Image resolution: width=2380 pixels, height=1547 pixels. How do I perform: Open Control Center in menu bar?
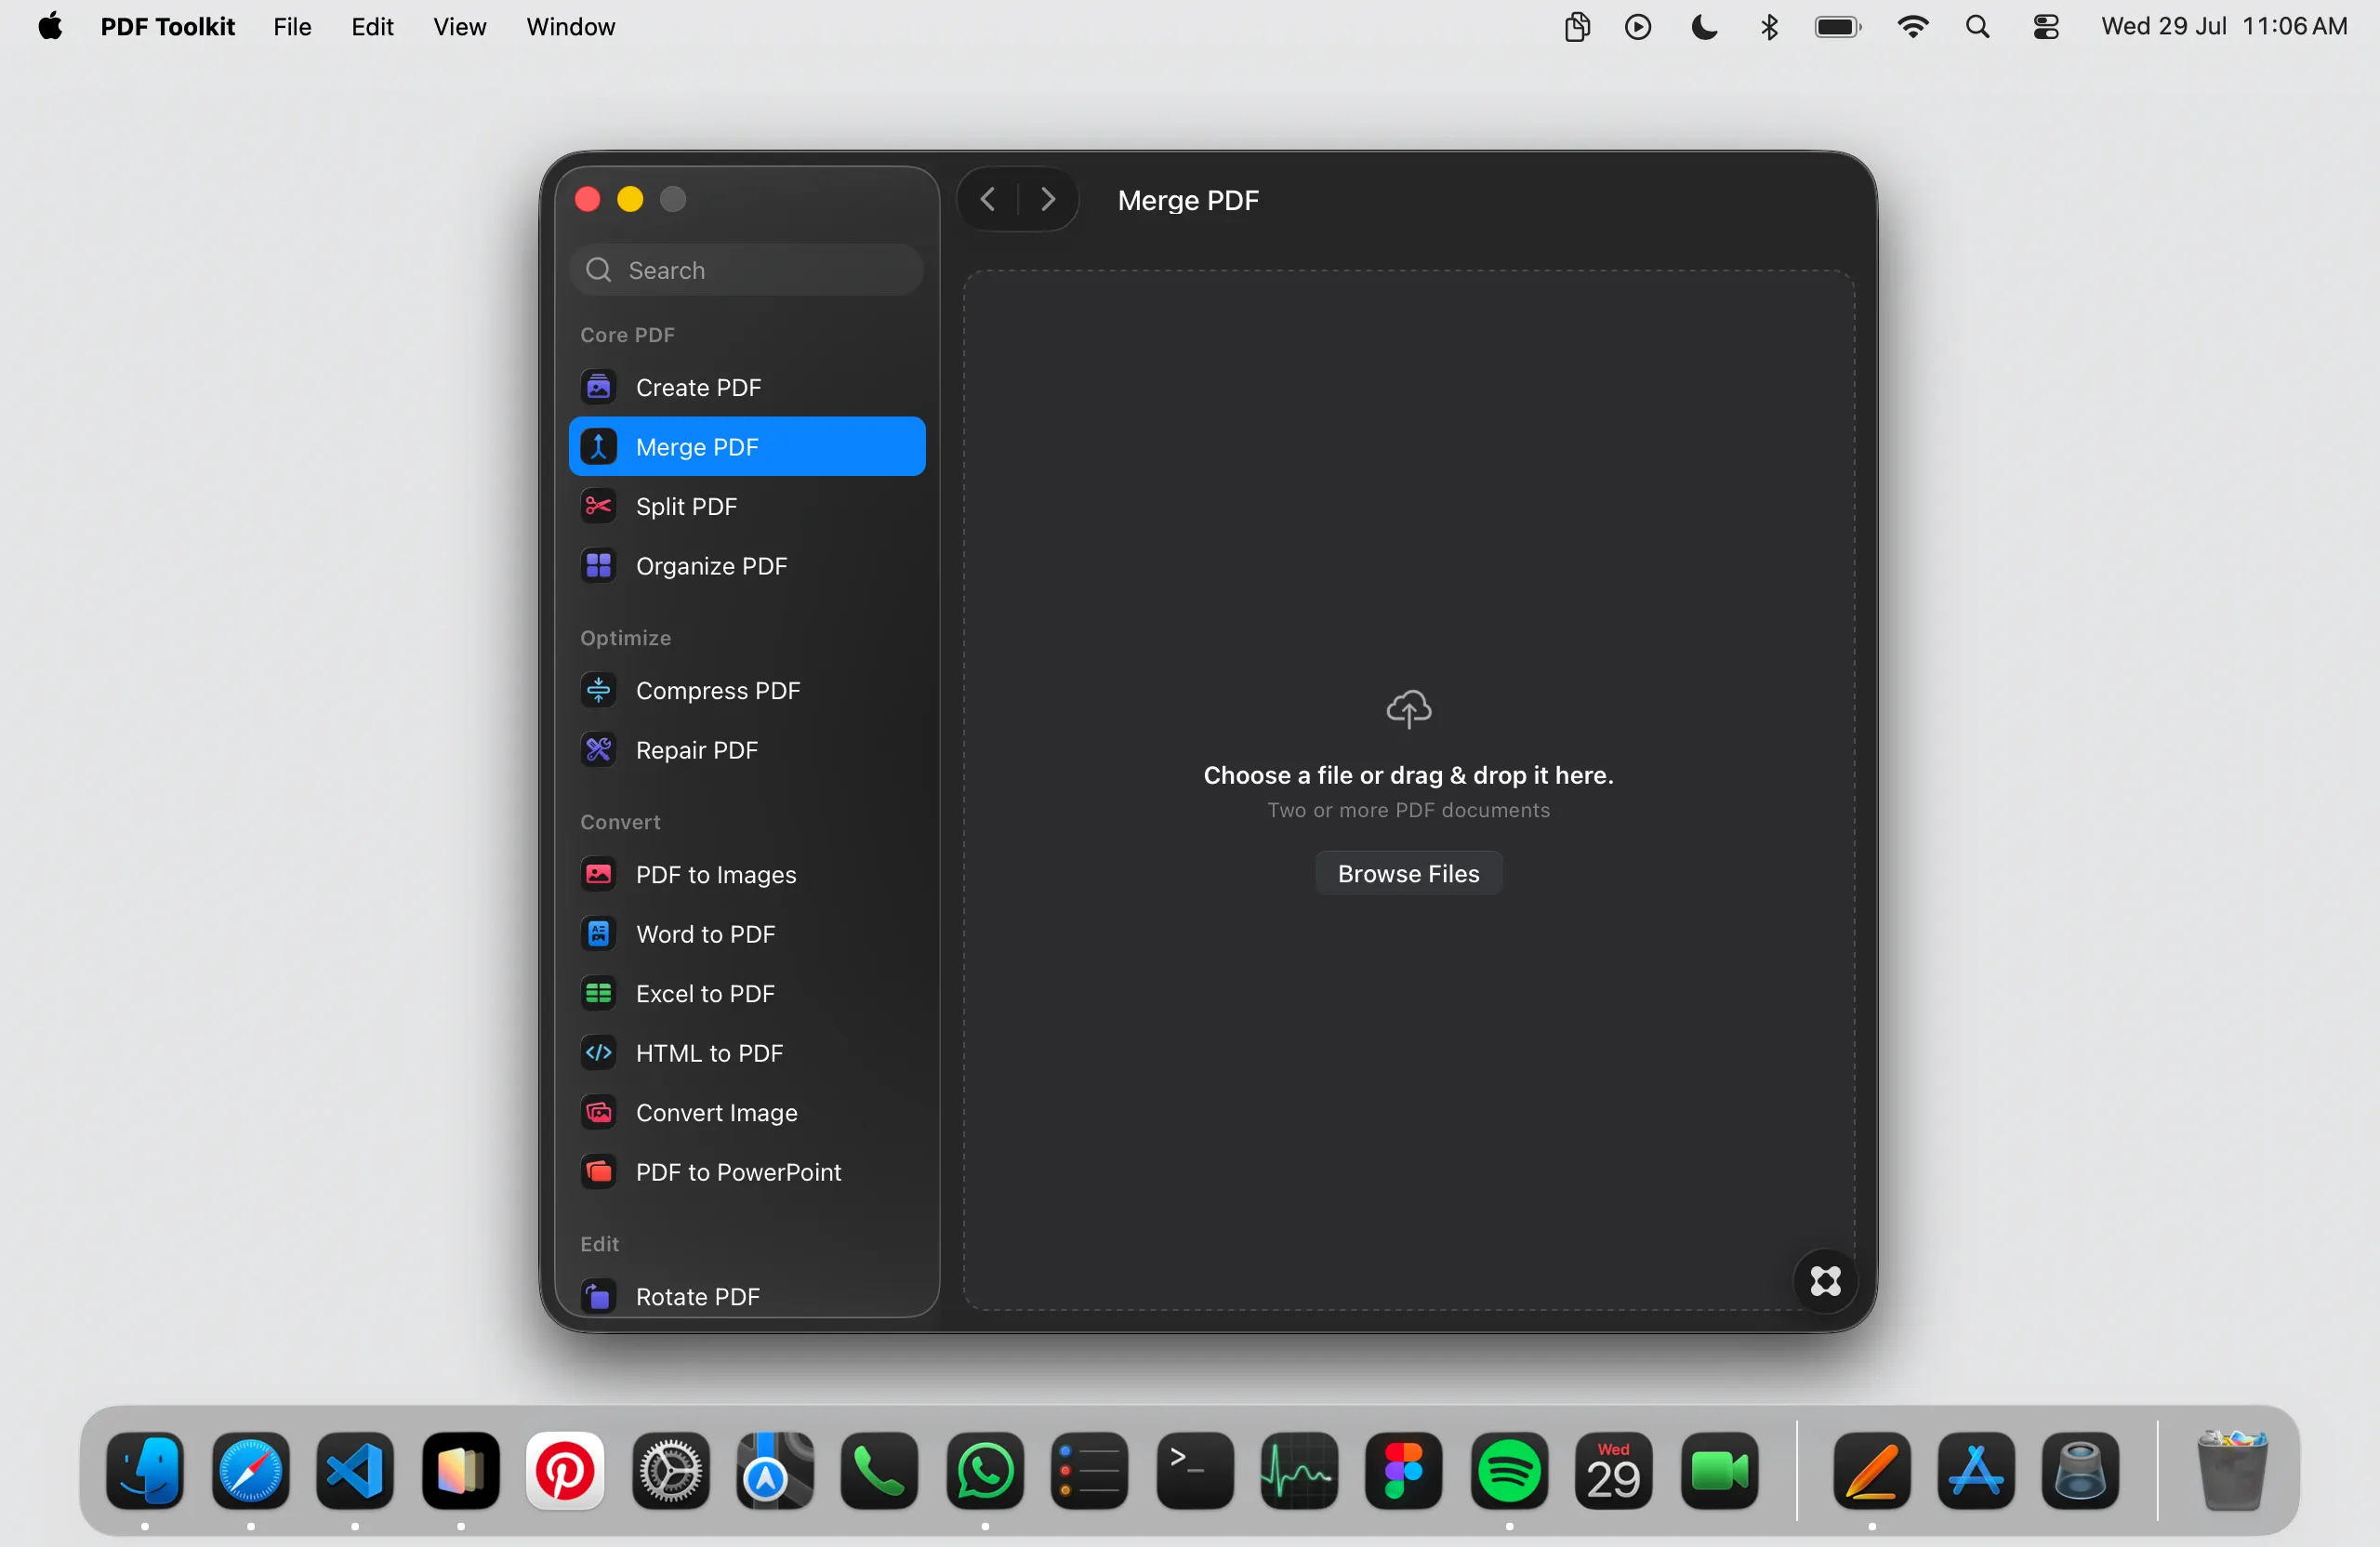tap(2046, 27)
